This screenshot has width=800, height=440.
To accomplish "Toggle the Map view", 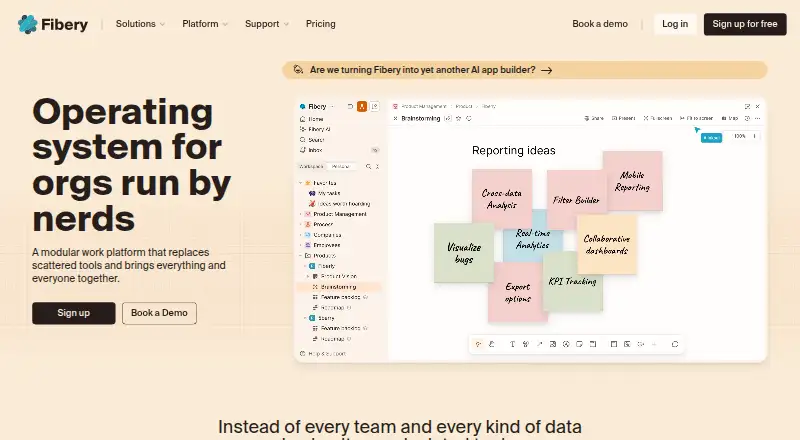I will [x=730, y=118].
